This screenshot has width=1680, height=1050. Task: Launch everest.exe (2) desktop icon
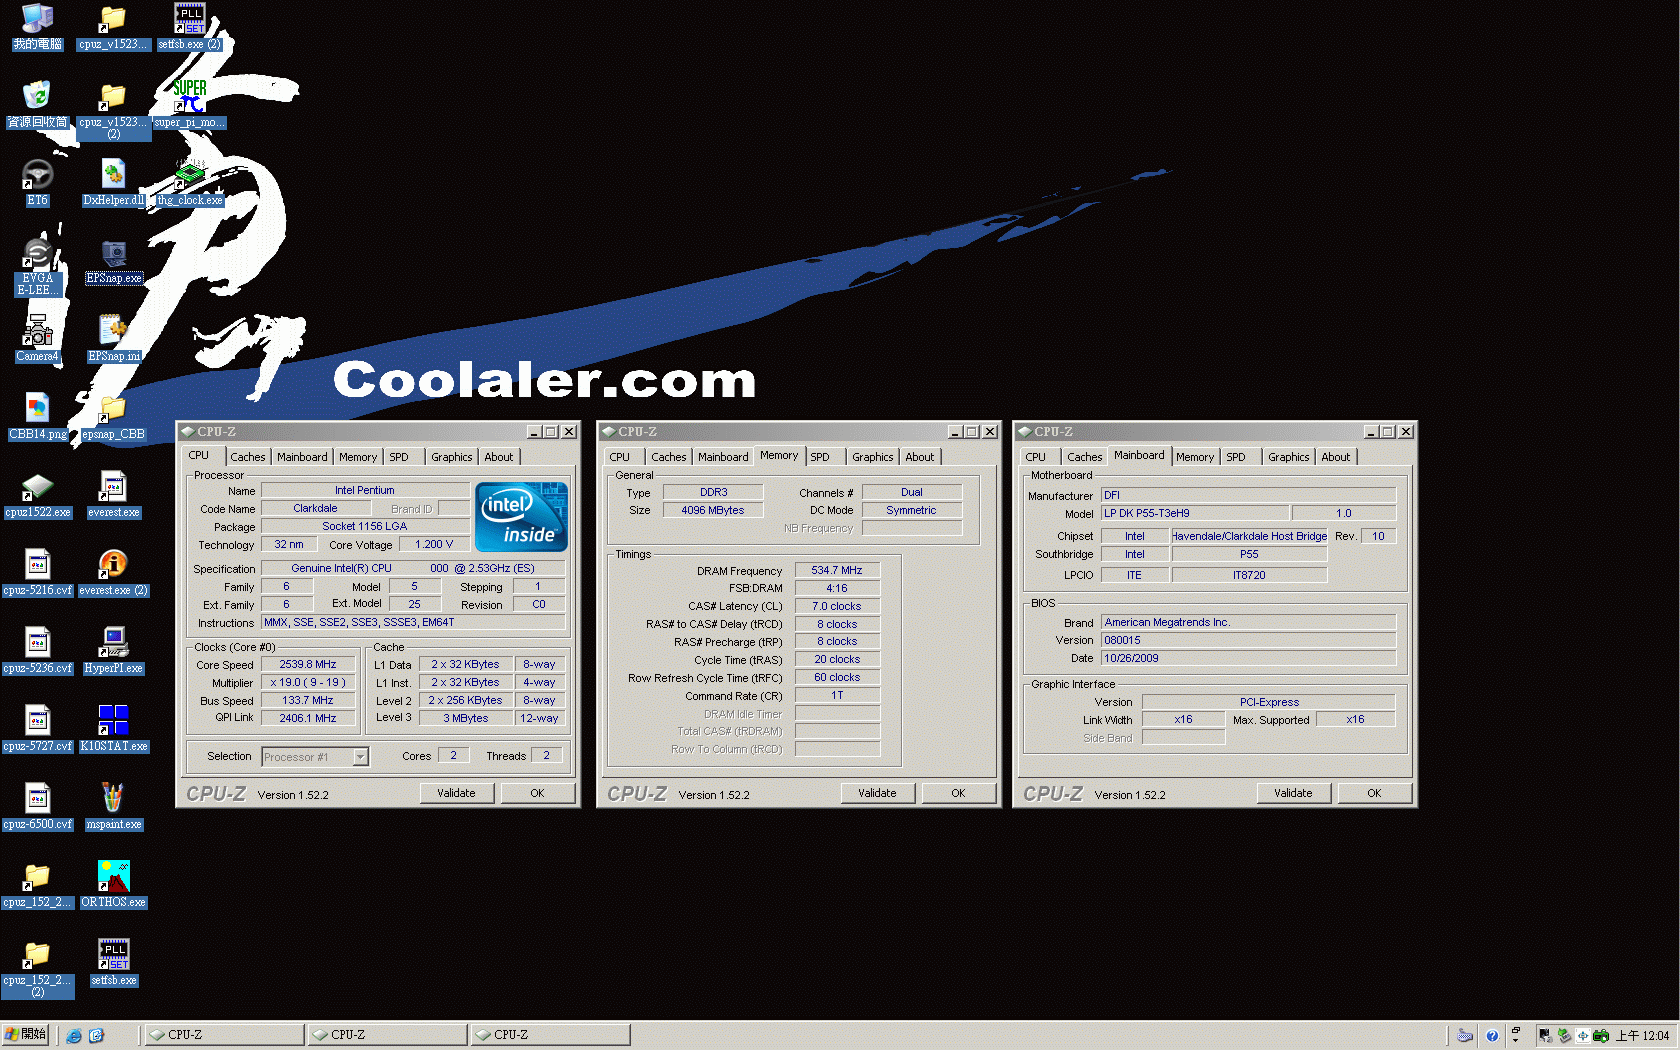click(113, 573)
